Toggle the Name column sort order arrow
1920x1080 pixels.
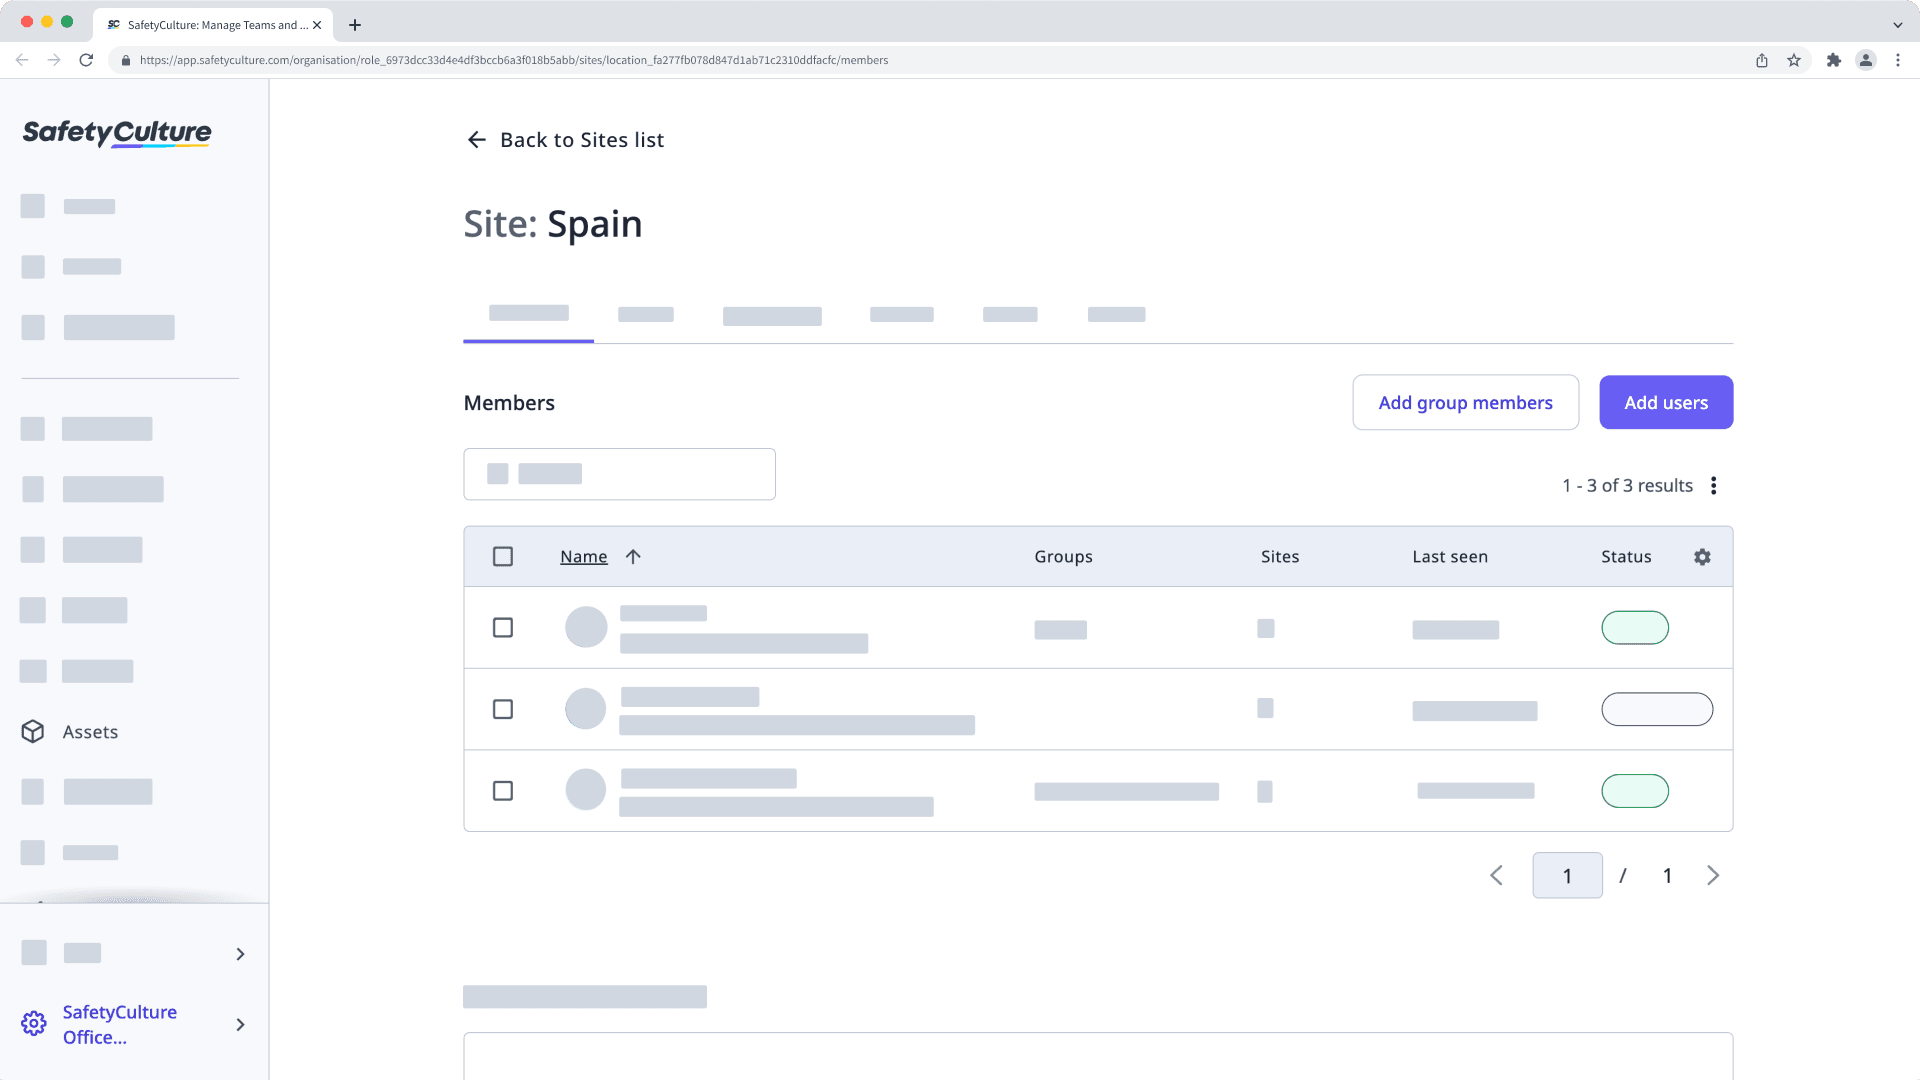[633, 556]
